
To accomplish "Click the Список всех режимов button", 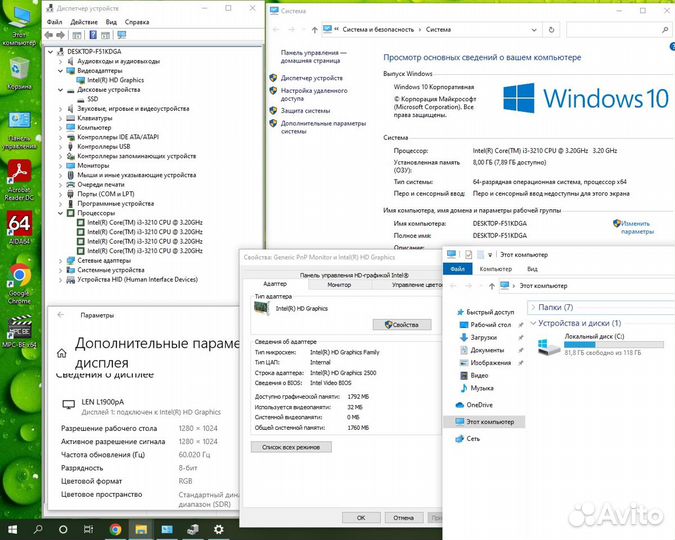I will [291, 447].
